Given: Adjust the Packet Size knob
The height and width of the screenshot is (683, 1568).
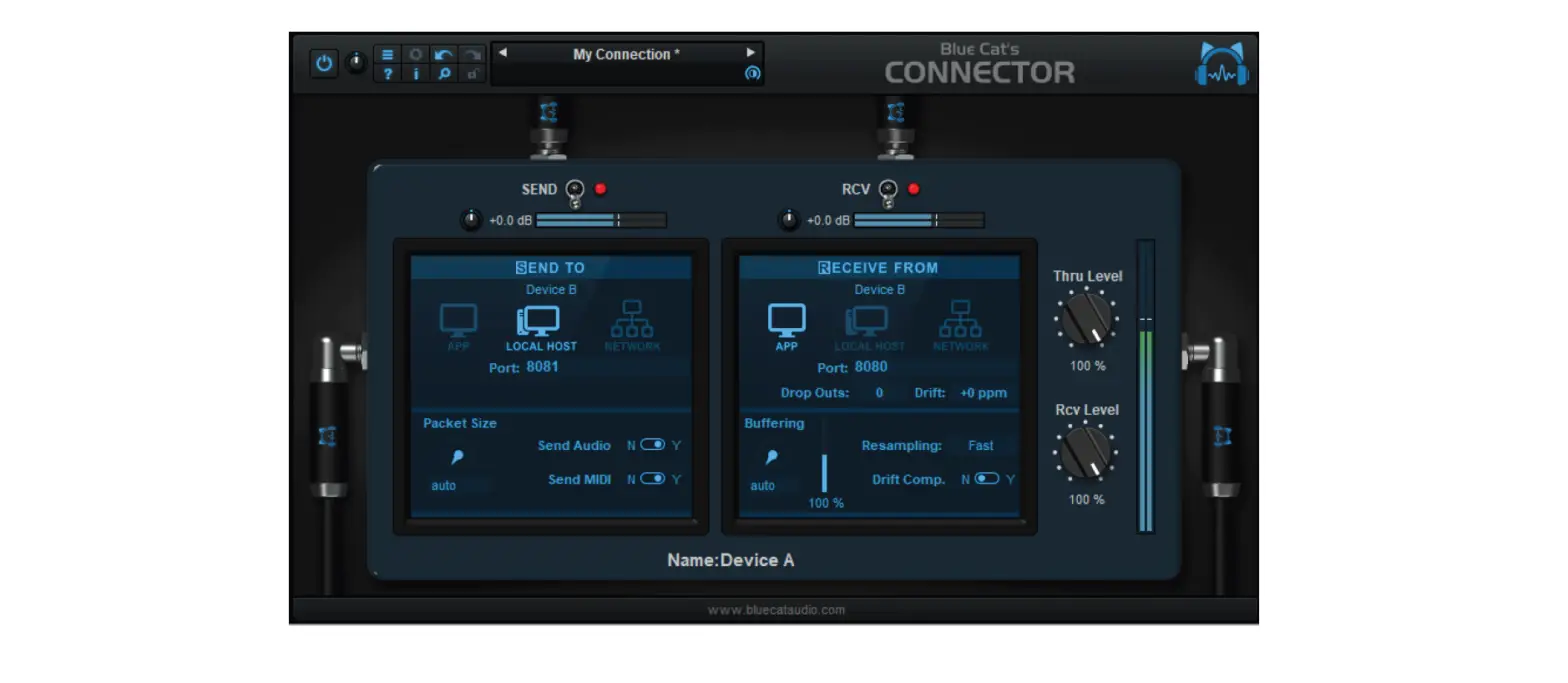Looking at the screenshot, I should pyautogui.click(x=457, y=457).
